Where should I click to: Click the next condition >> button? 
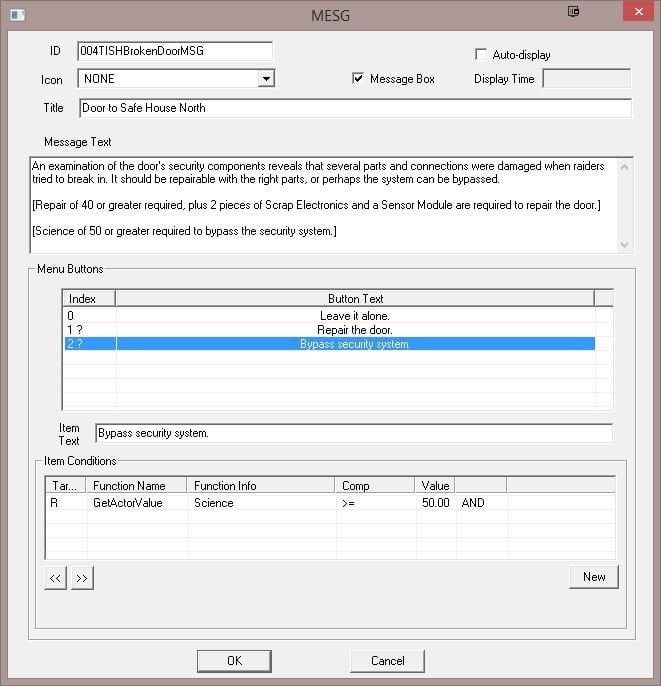coord(82,578)
